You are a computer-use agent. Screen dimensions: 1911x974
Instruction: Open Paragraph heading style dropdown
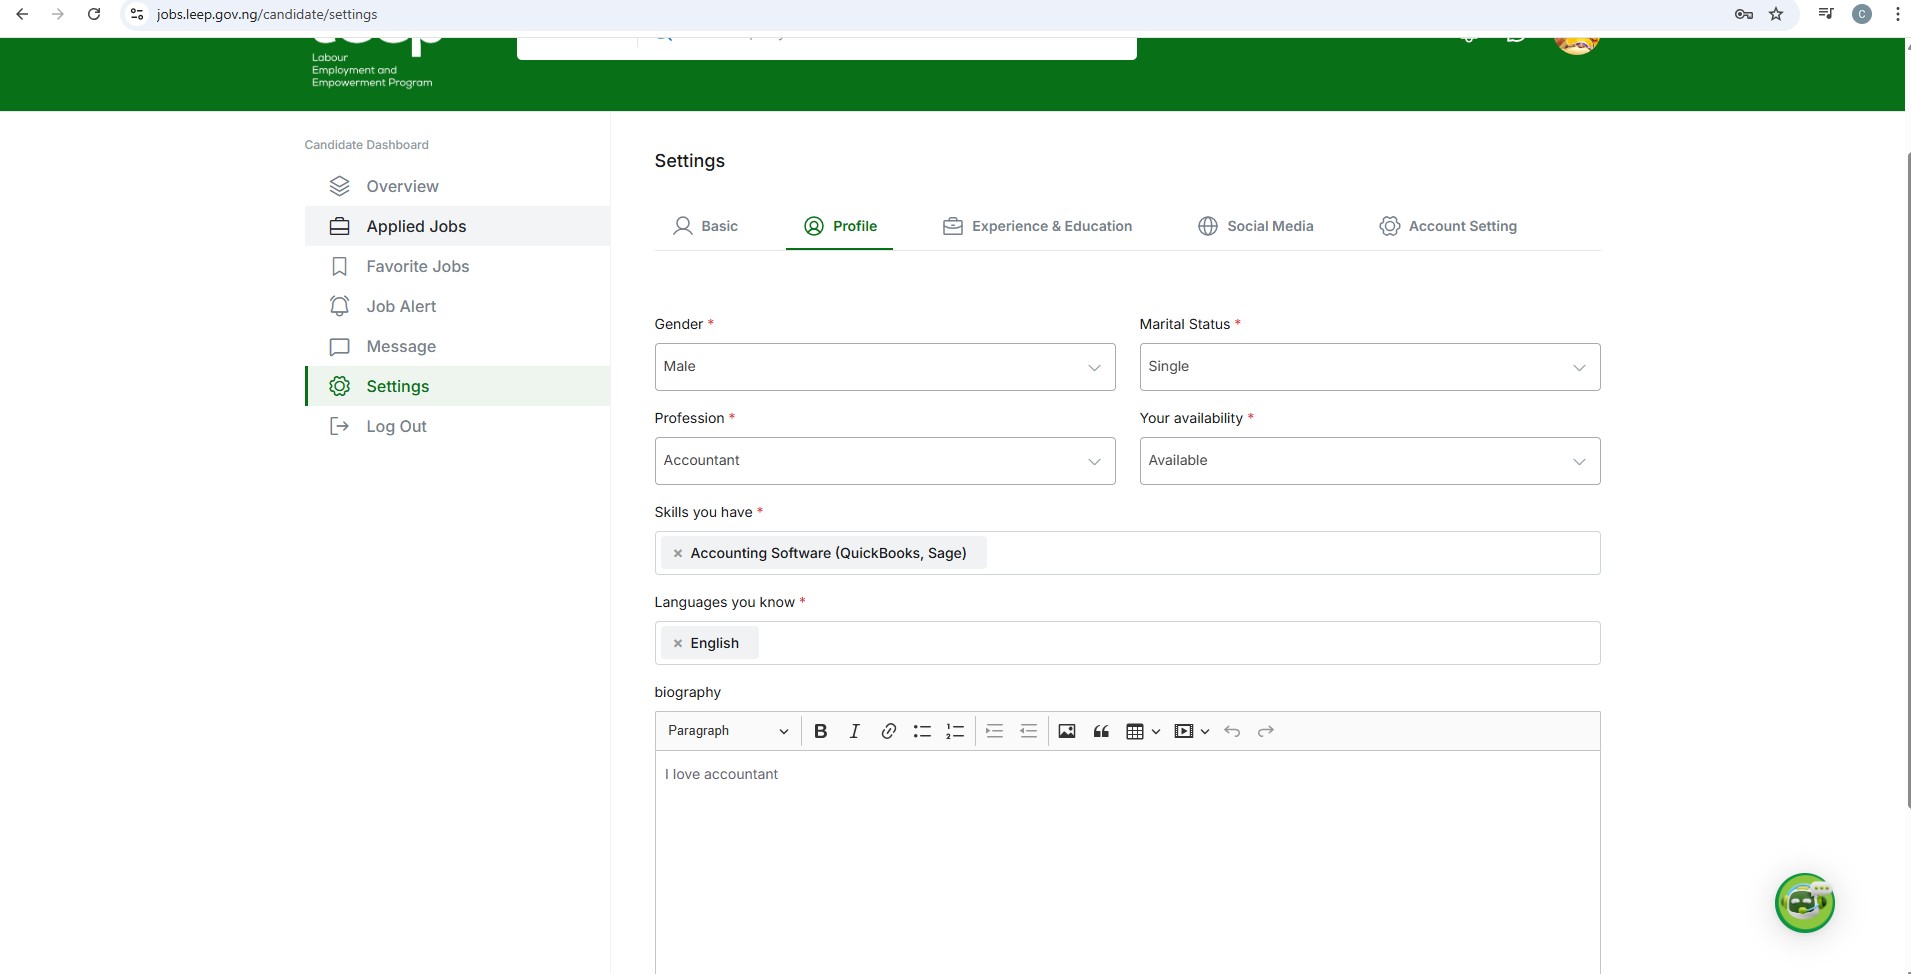click(x=727, y=731)
